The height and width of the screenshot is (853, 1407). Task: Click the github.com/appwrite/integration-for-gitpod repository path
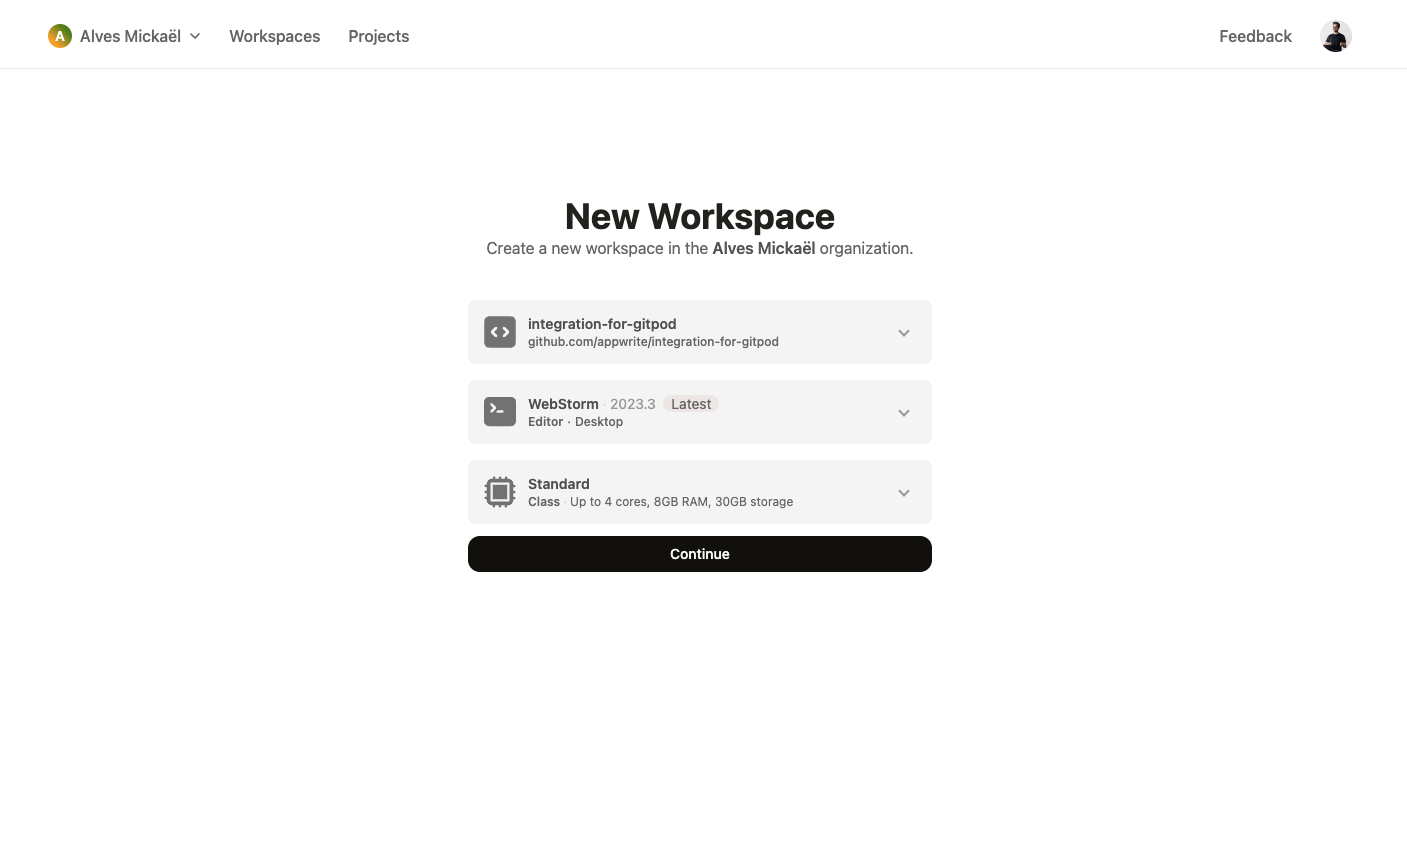pyautogui.click(x=653, y=341)
